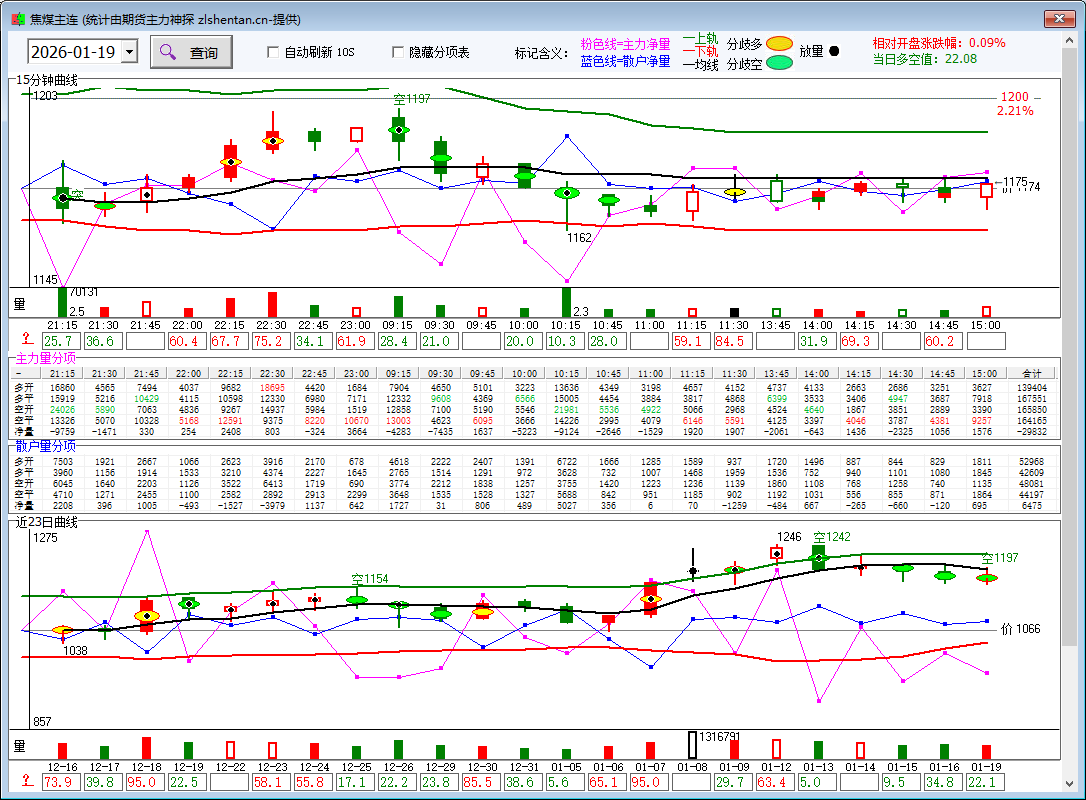The height and width of the screenshot is (800, 1086).
Task: Click the 21:15 value box 25.7
Action: 62,341
